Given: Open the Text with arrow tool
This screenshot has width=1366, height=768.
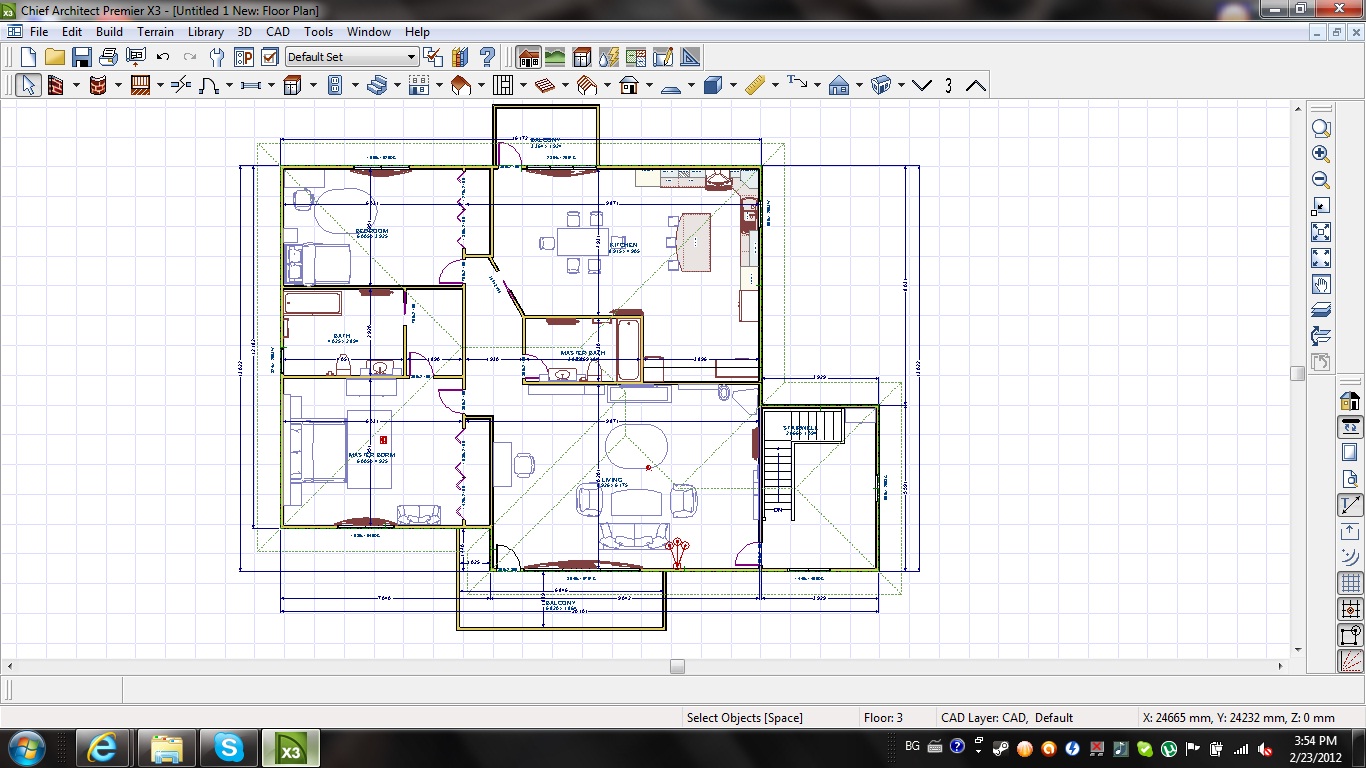Looking at the screenshot, I should [x=797, y=86].
